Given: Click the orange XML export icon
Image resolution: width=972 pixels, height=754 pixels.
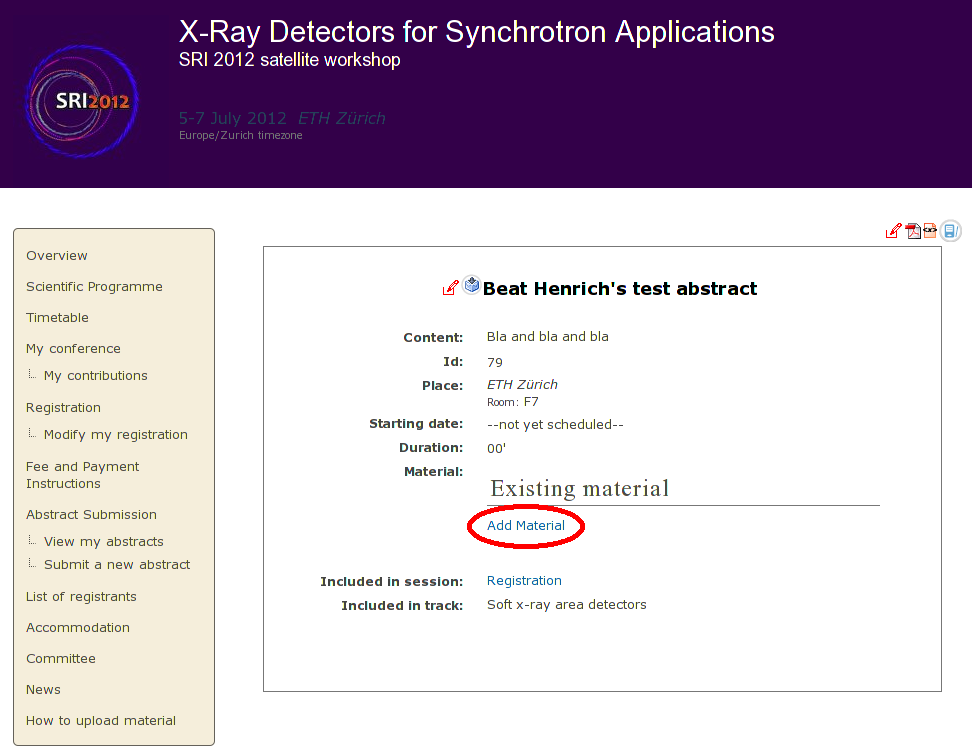Looking at the screenshot, I should 930,231.
